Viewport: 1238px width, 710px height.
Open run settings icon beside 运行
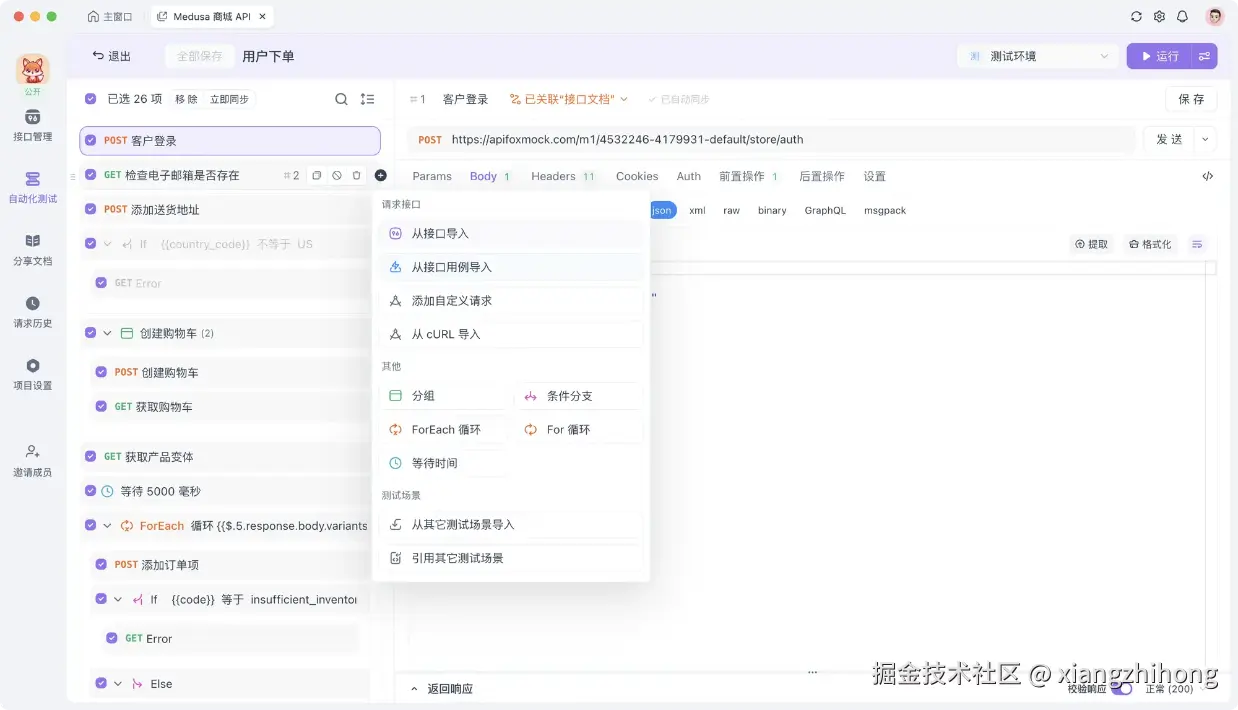pos(1204,56)
